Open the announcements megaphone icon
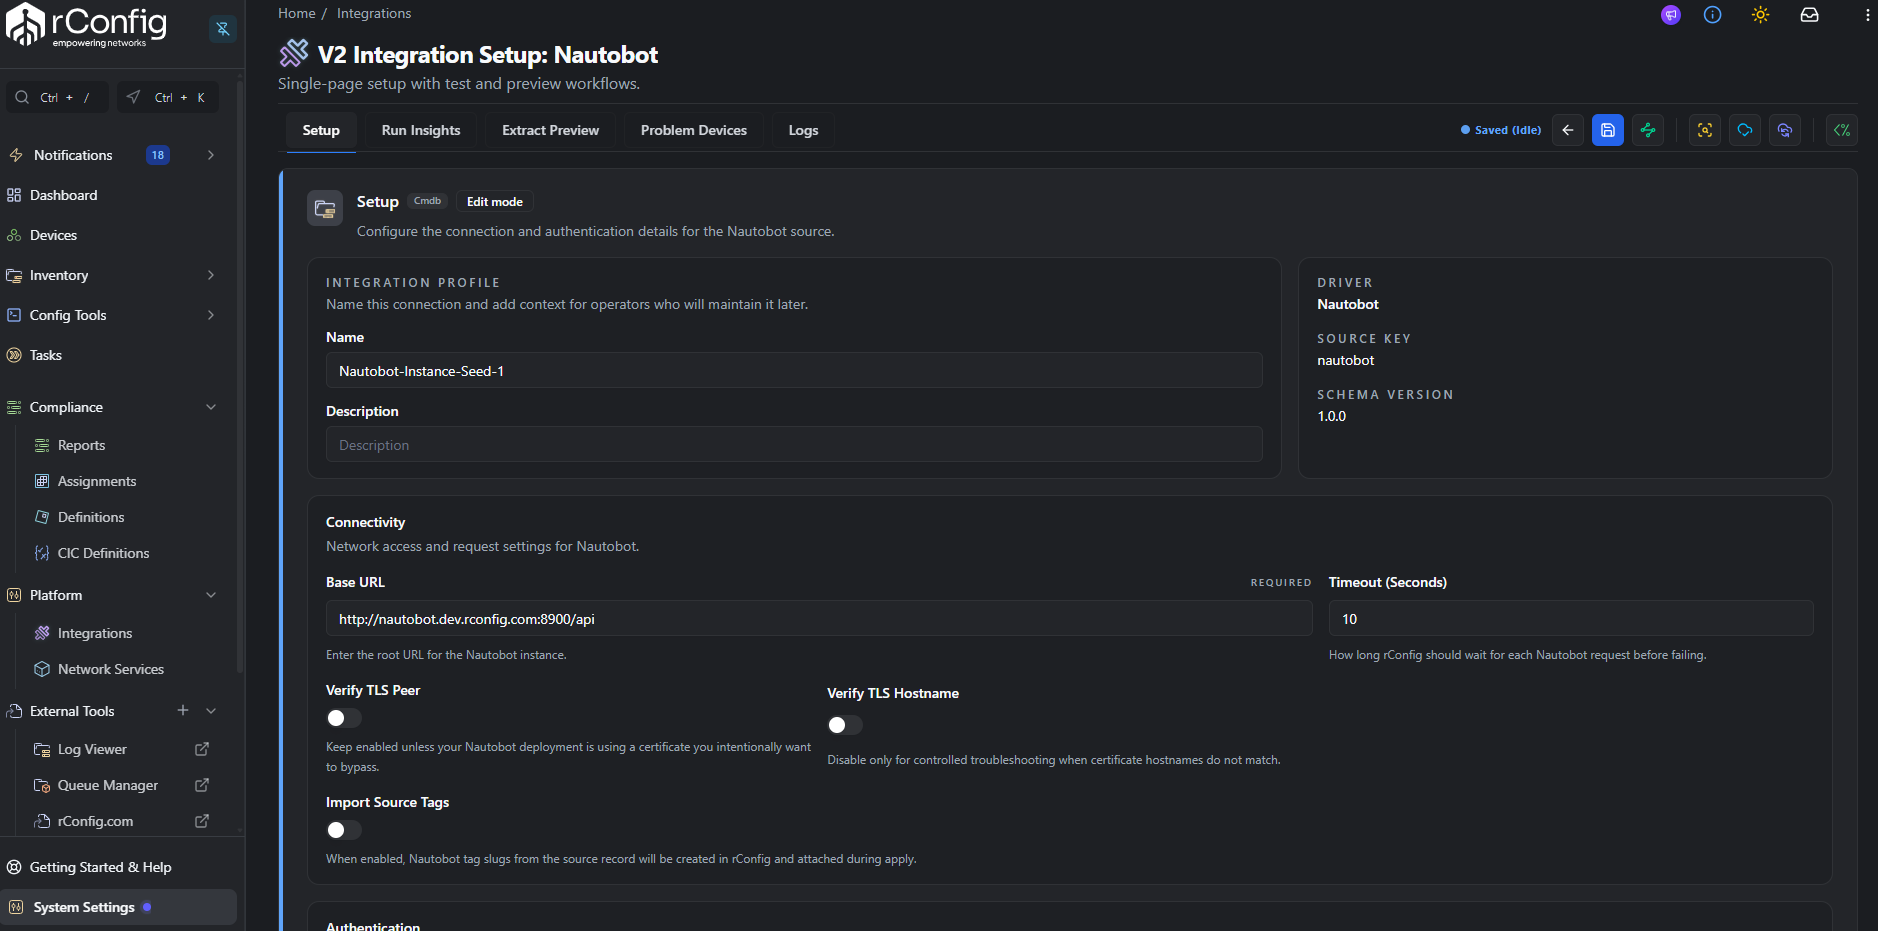1878x931 pixels. [x=1671, y=15]
